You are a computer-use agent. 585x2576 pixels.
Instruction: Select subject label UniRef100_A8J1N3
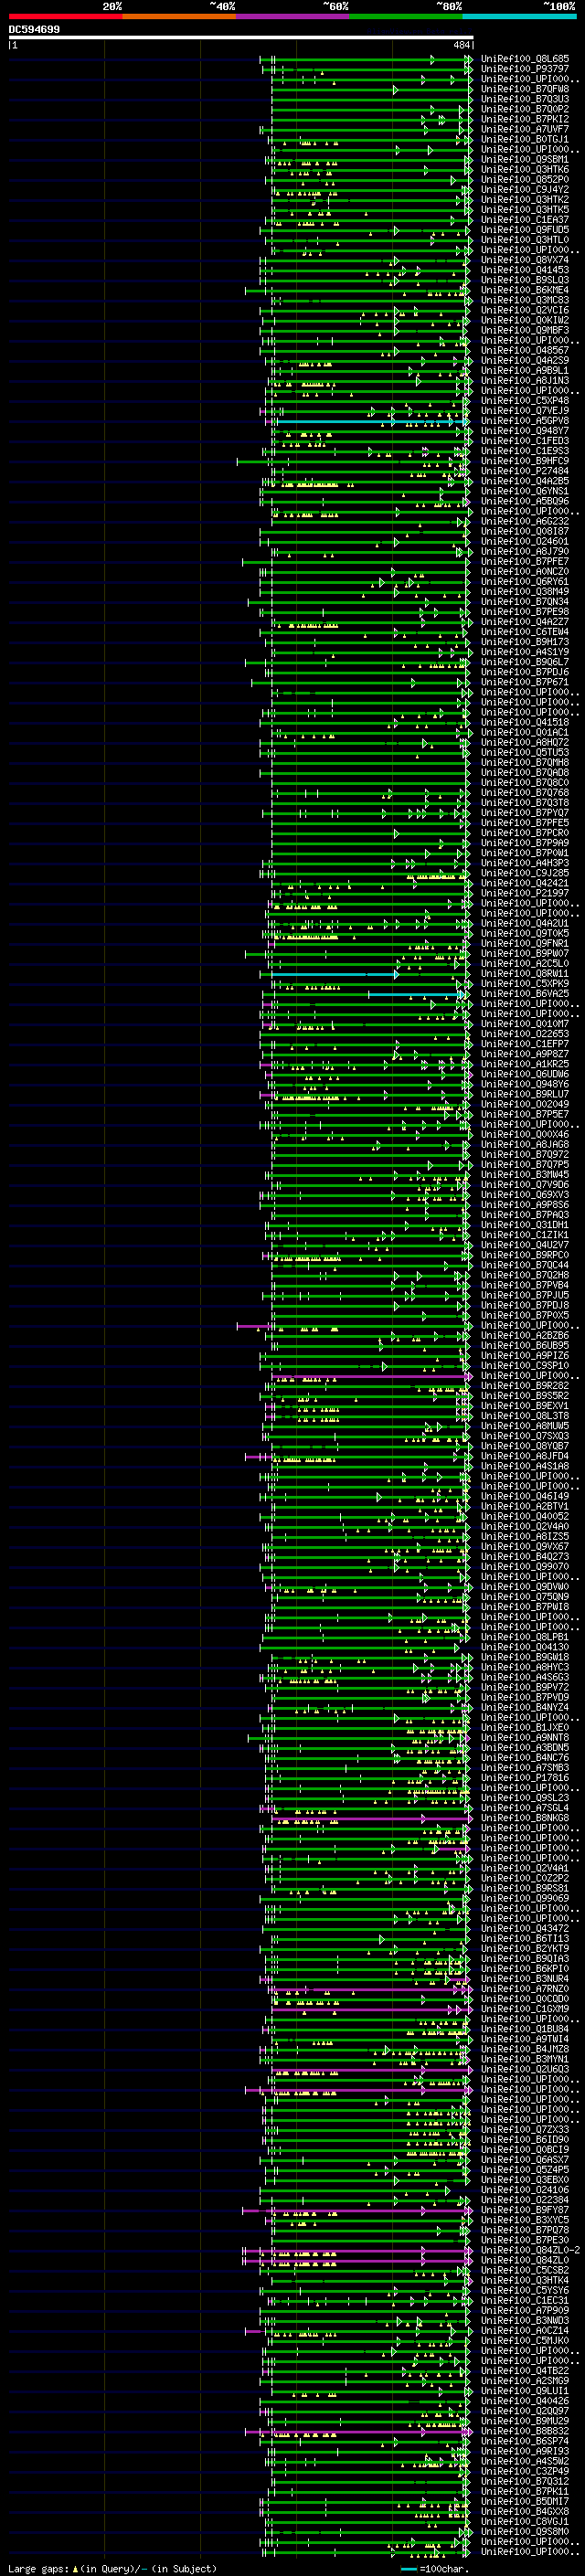525,381
